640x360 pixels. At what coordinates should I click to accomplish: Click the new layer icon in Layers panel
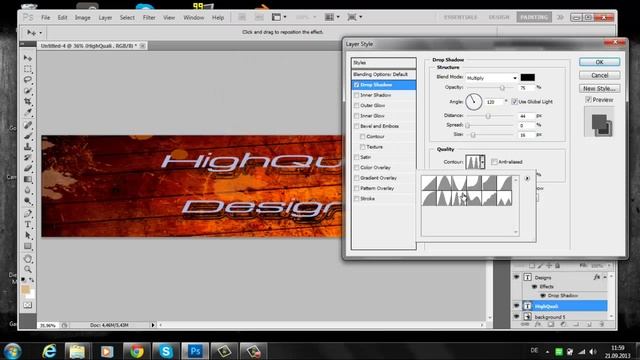tap(589, 324)
